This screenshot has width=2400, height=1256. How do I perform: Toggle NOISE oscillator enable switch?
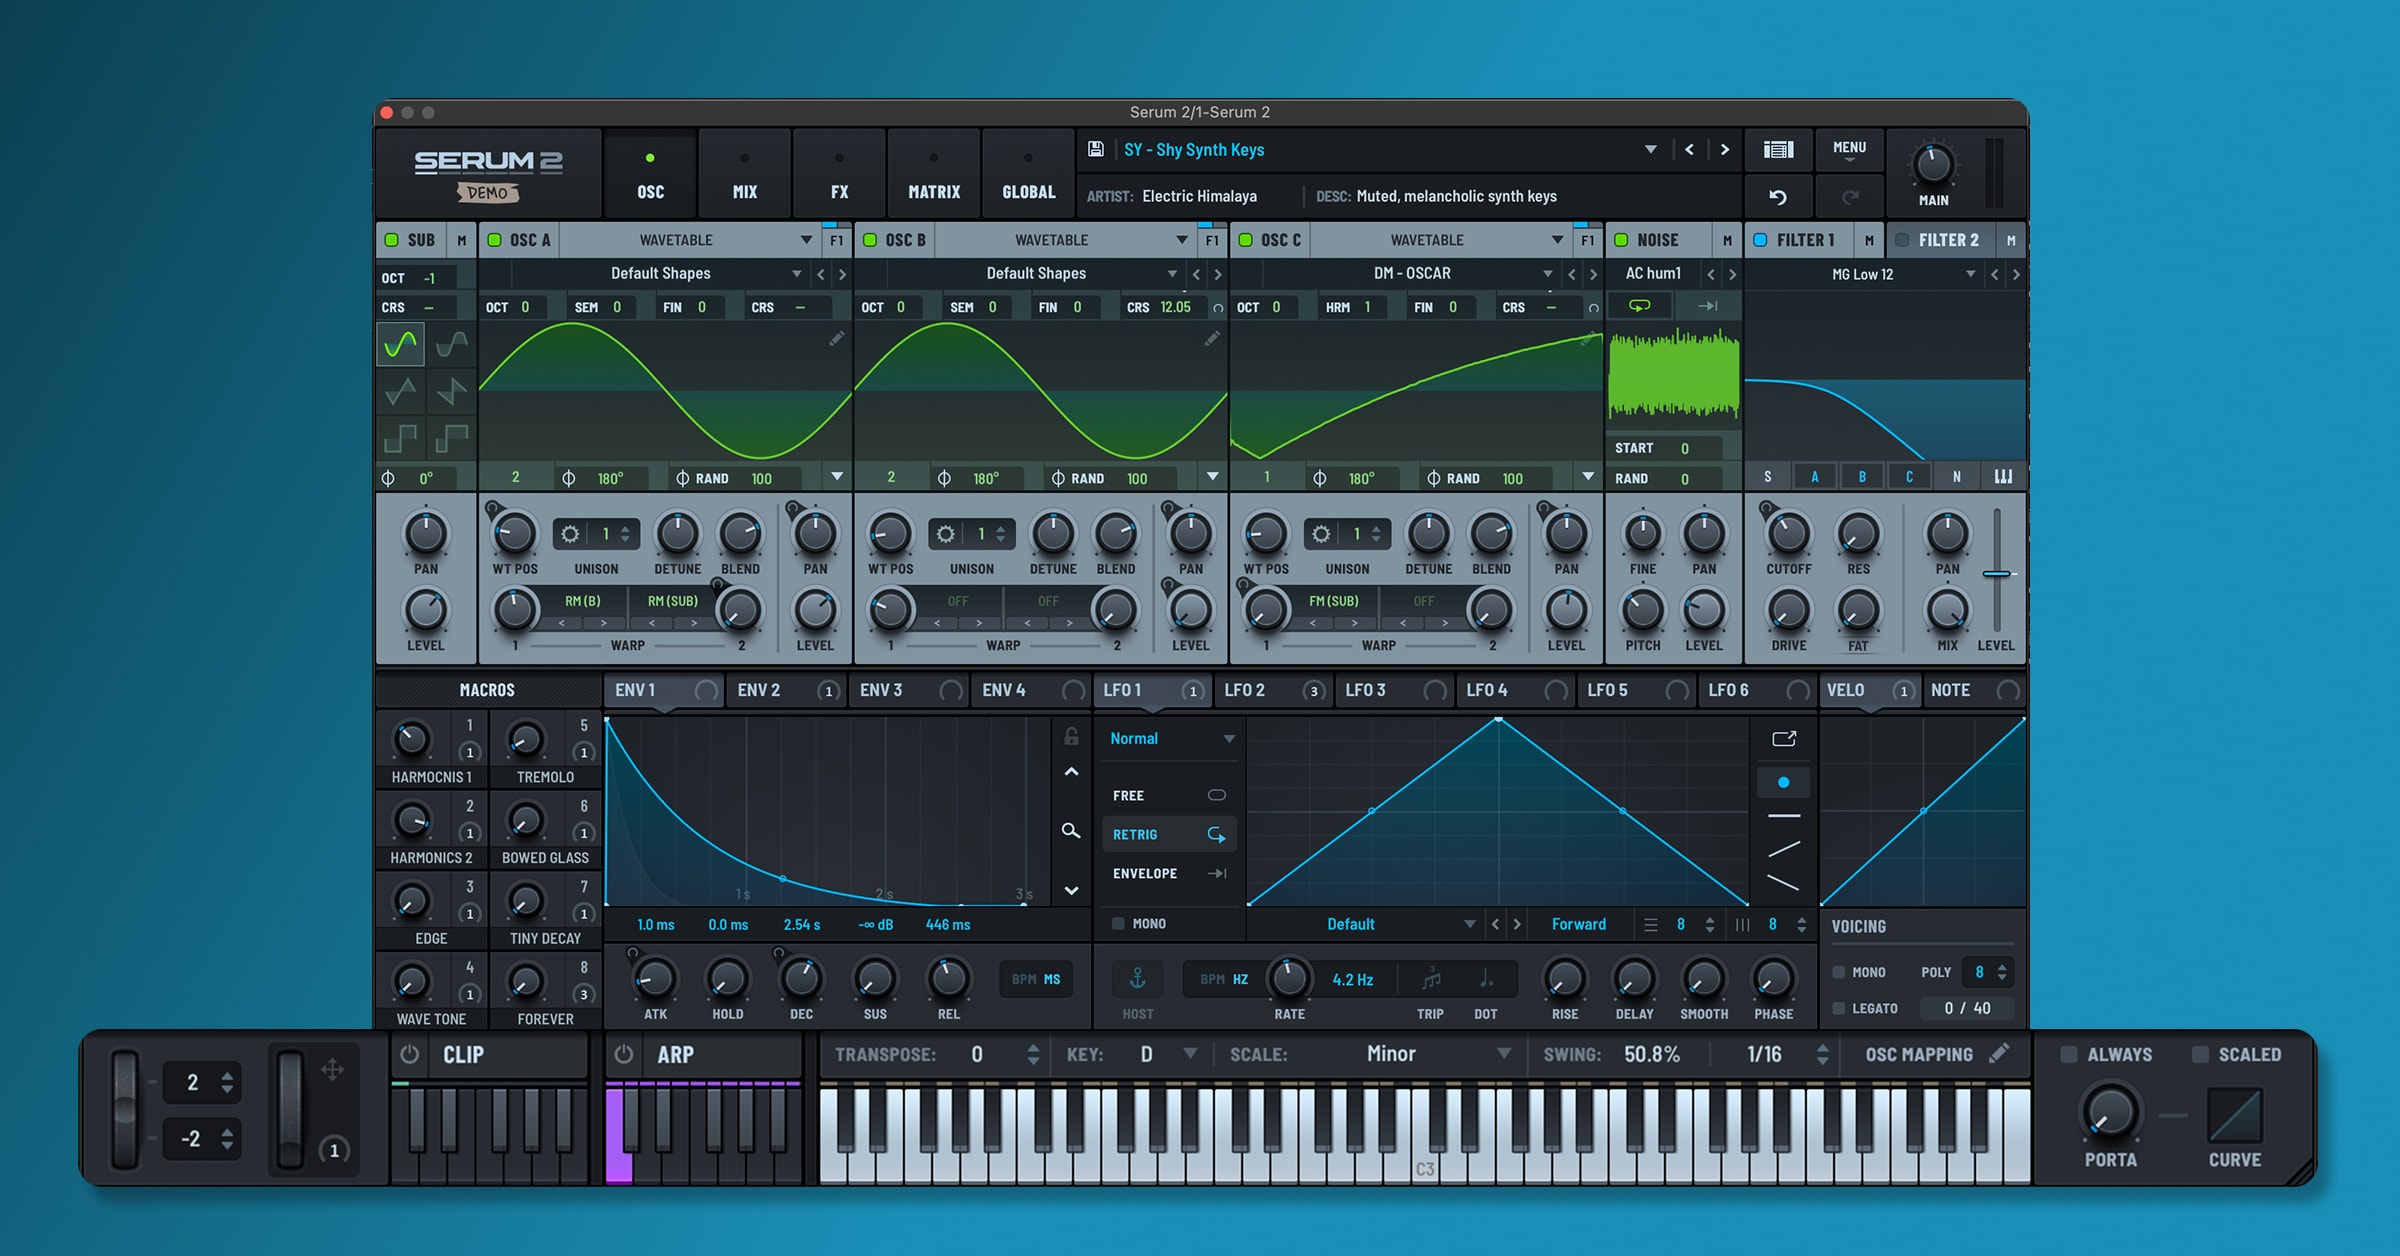coord(1621,240)
